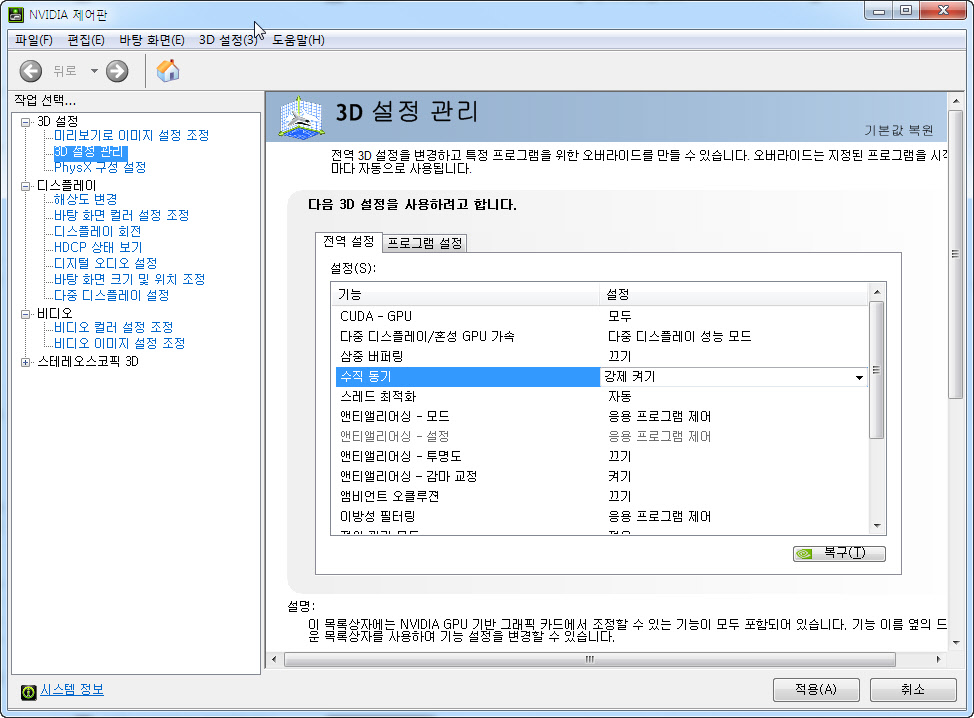
Task: Select the 이방성 필터링 row
Action: [601, 517]
